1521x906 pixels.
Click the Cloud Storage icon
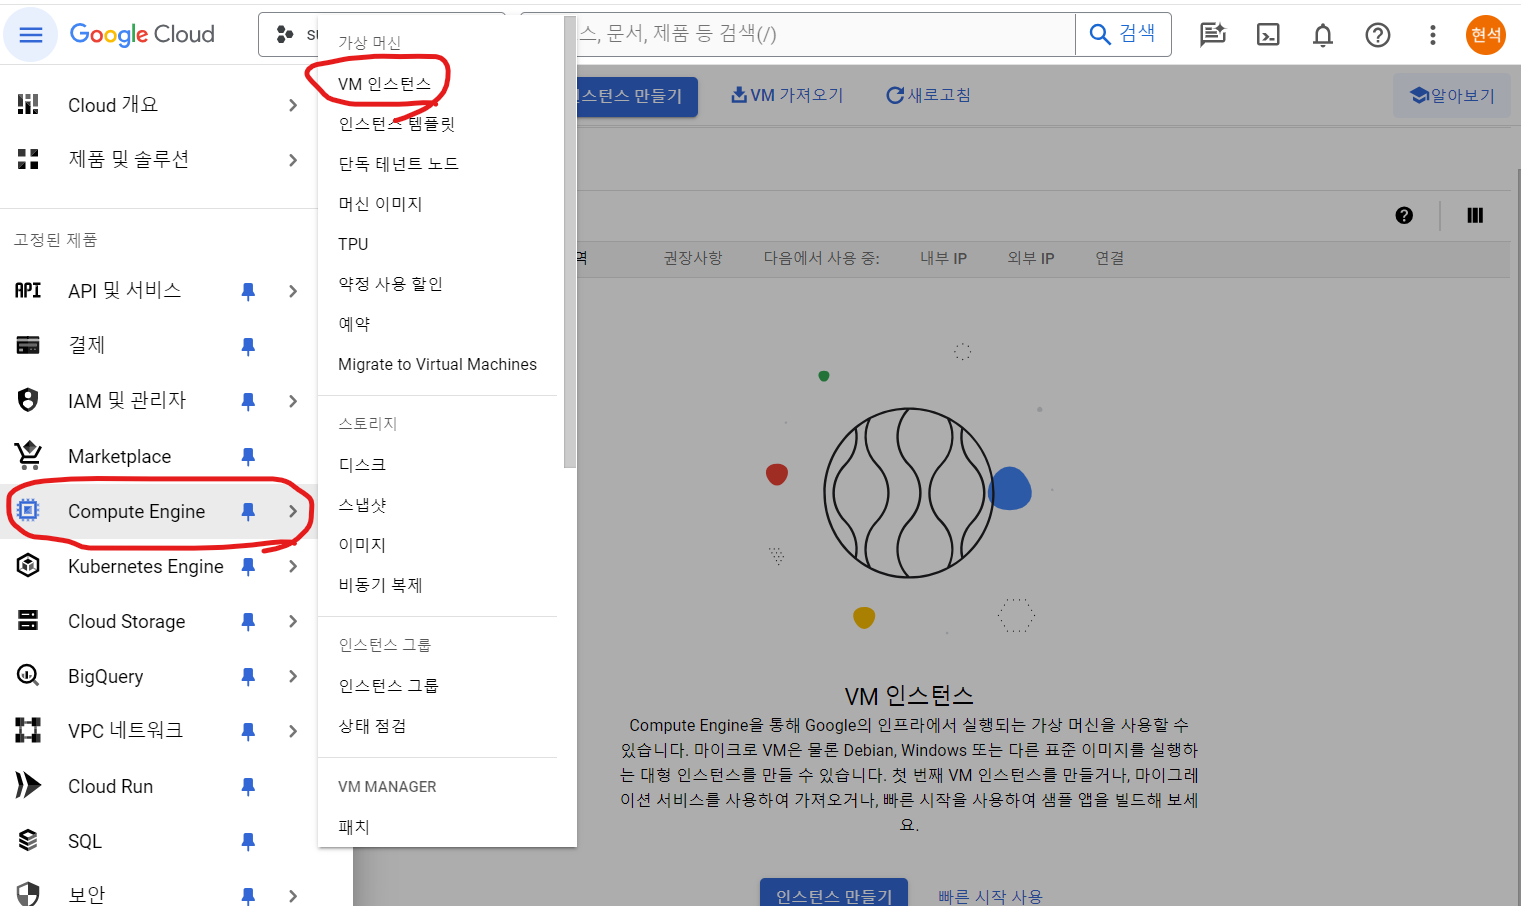(28, 620)
